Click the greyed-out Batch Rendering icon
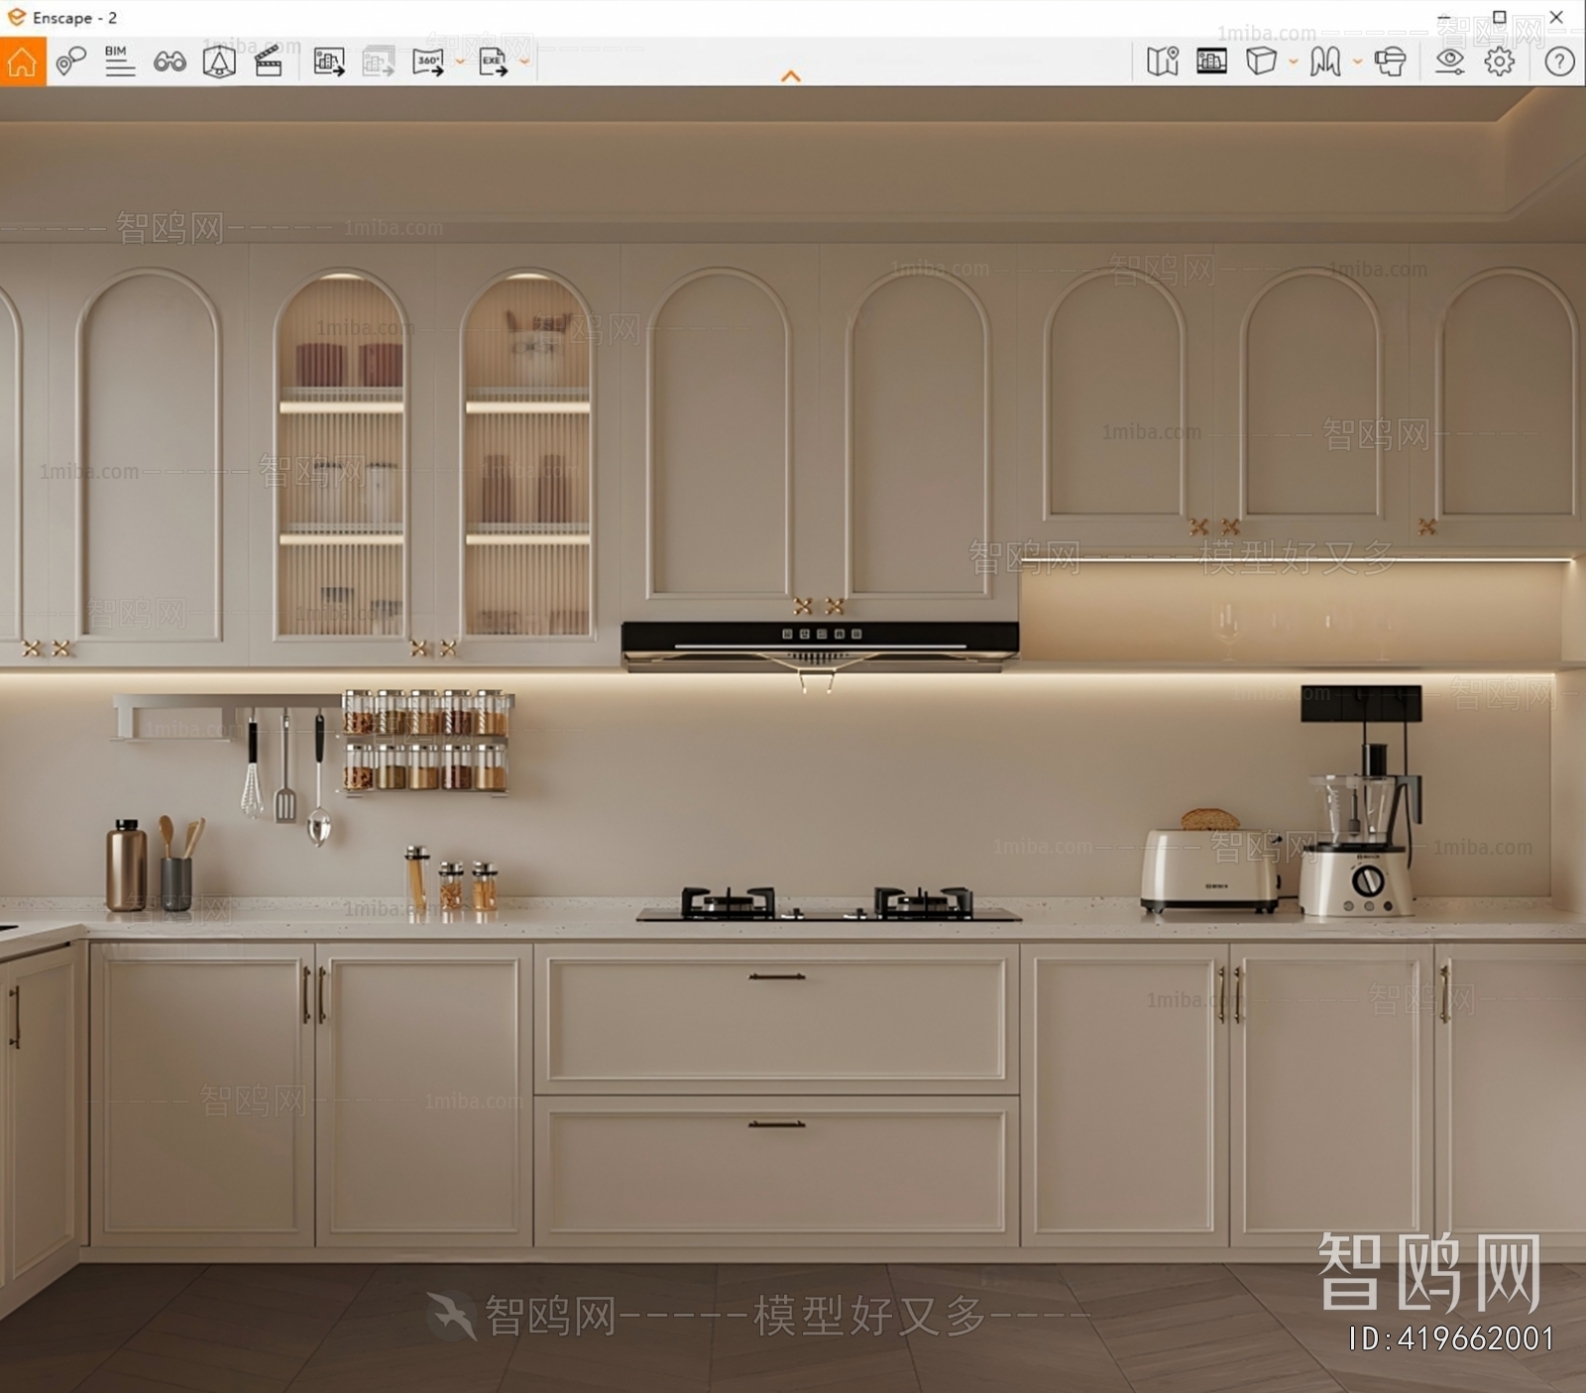This screenshot has width=1586, height=1393. click(x=378, y=62)
